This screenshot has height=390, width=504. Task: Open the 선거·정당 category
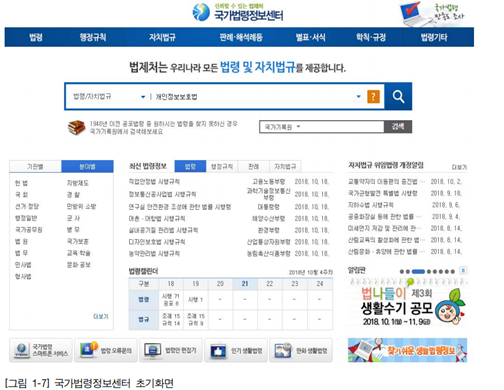click(27, 206)
